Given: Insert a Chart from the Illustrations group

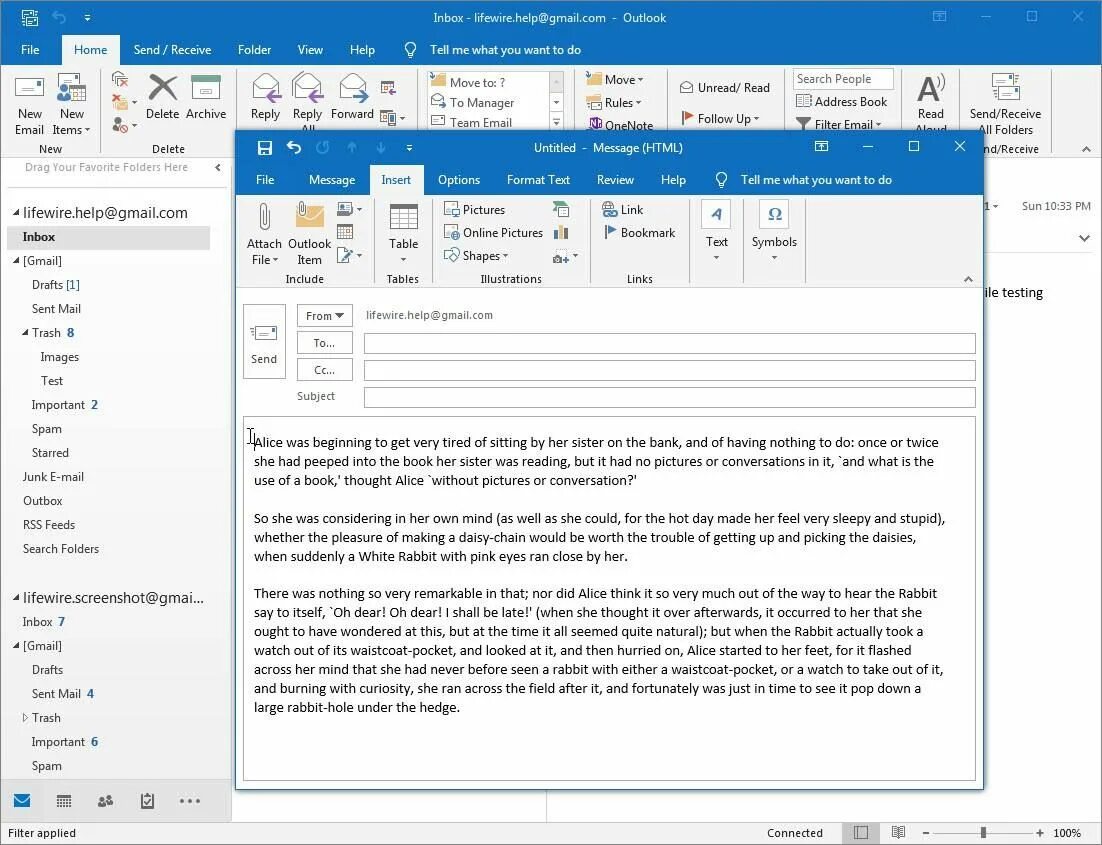Looking at the screenshot, I should [x=561, y=232].
